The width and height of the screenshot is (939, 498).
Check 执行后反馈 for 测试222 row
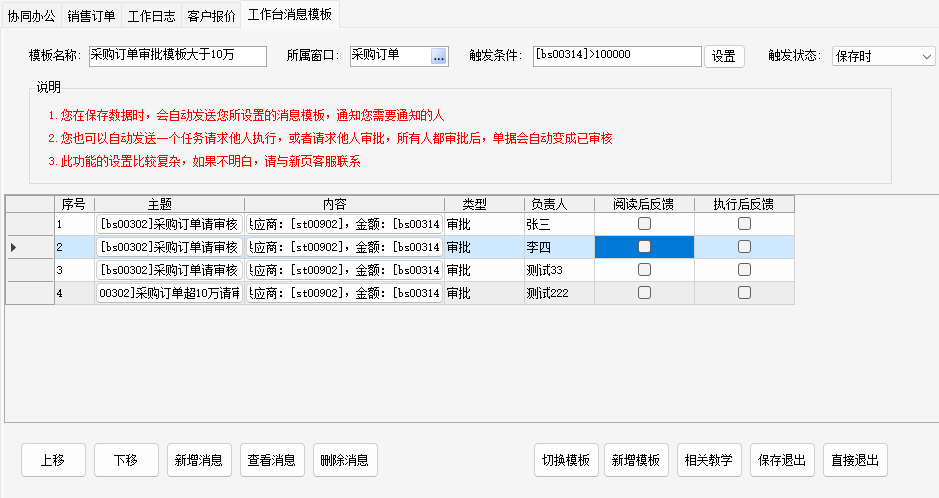[744, 293]
